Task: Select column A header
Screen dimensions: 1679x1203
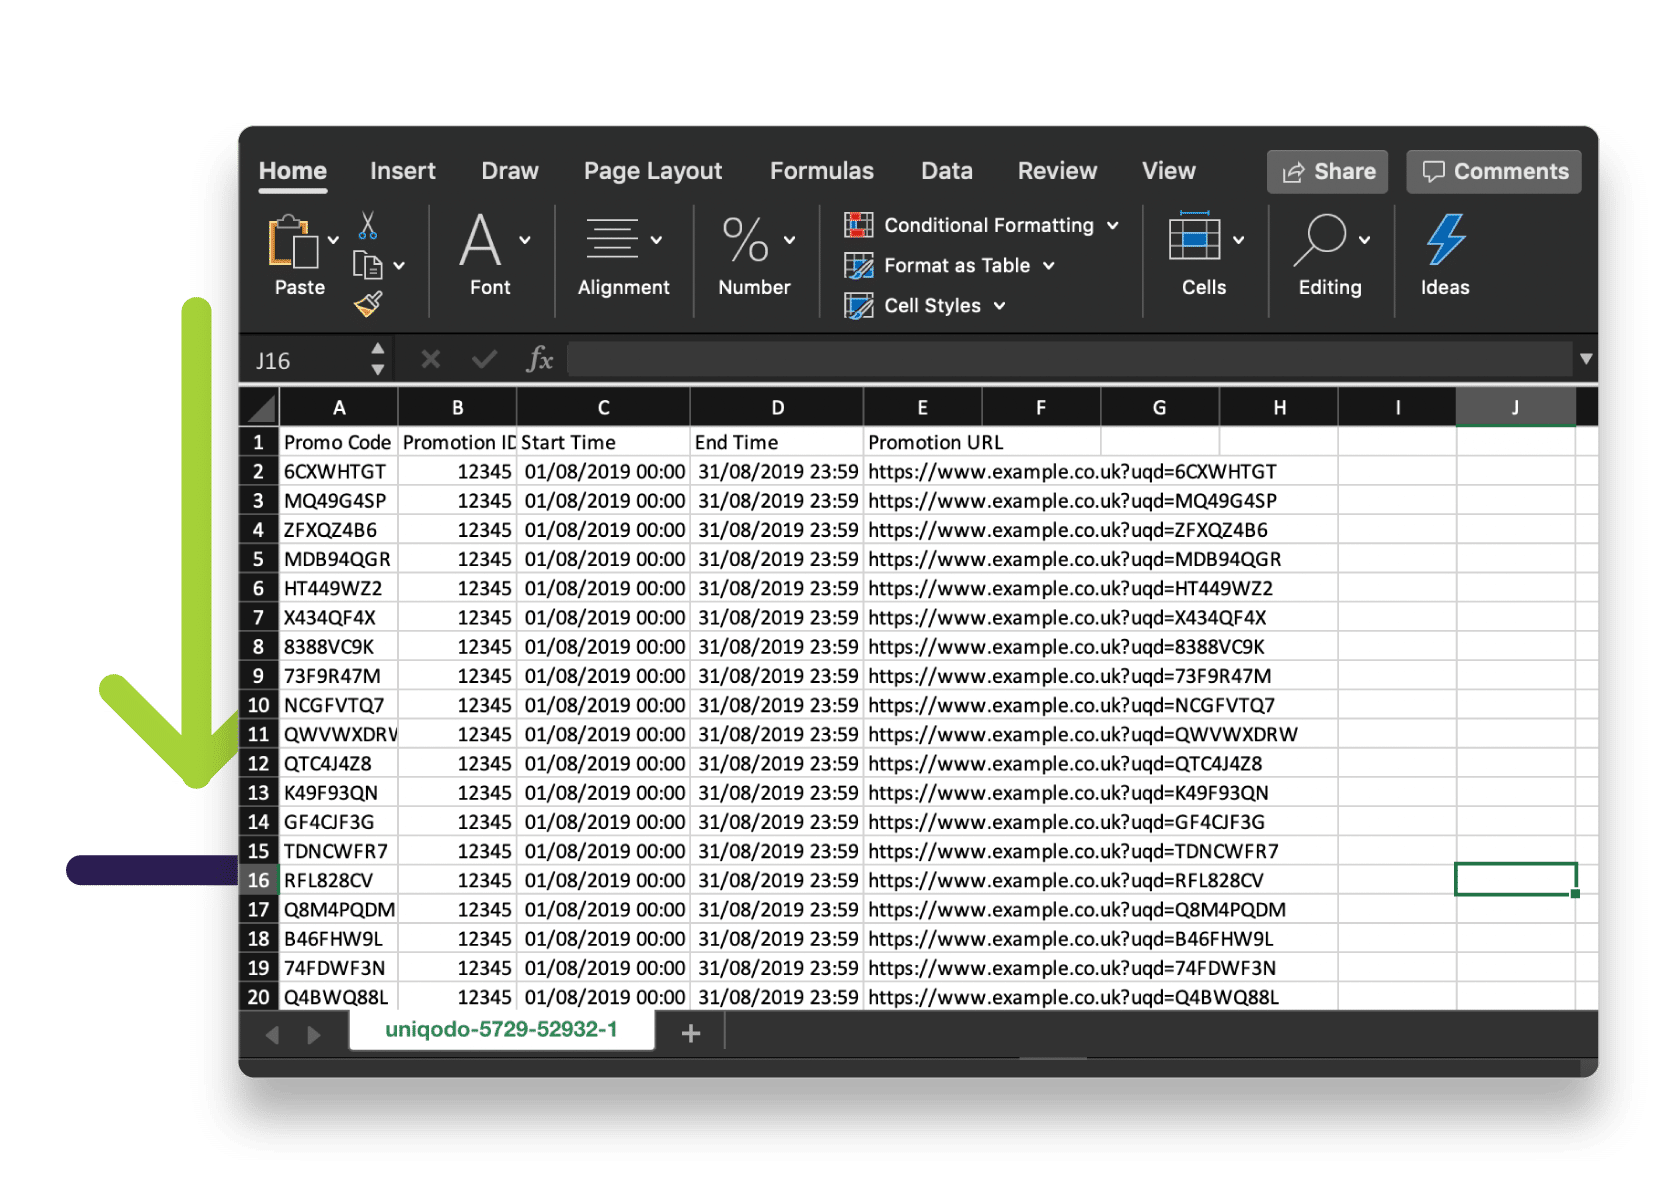Action: (x=339, y=407)
